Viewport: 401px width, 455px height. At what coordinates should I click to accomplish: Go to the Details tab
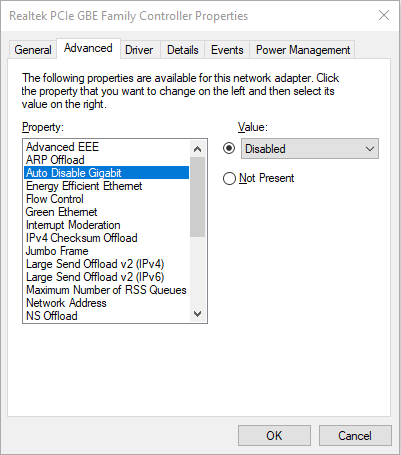(x=183, y=50)
